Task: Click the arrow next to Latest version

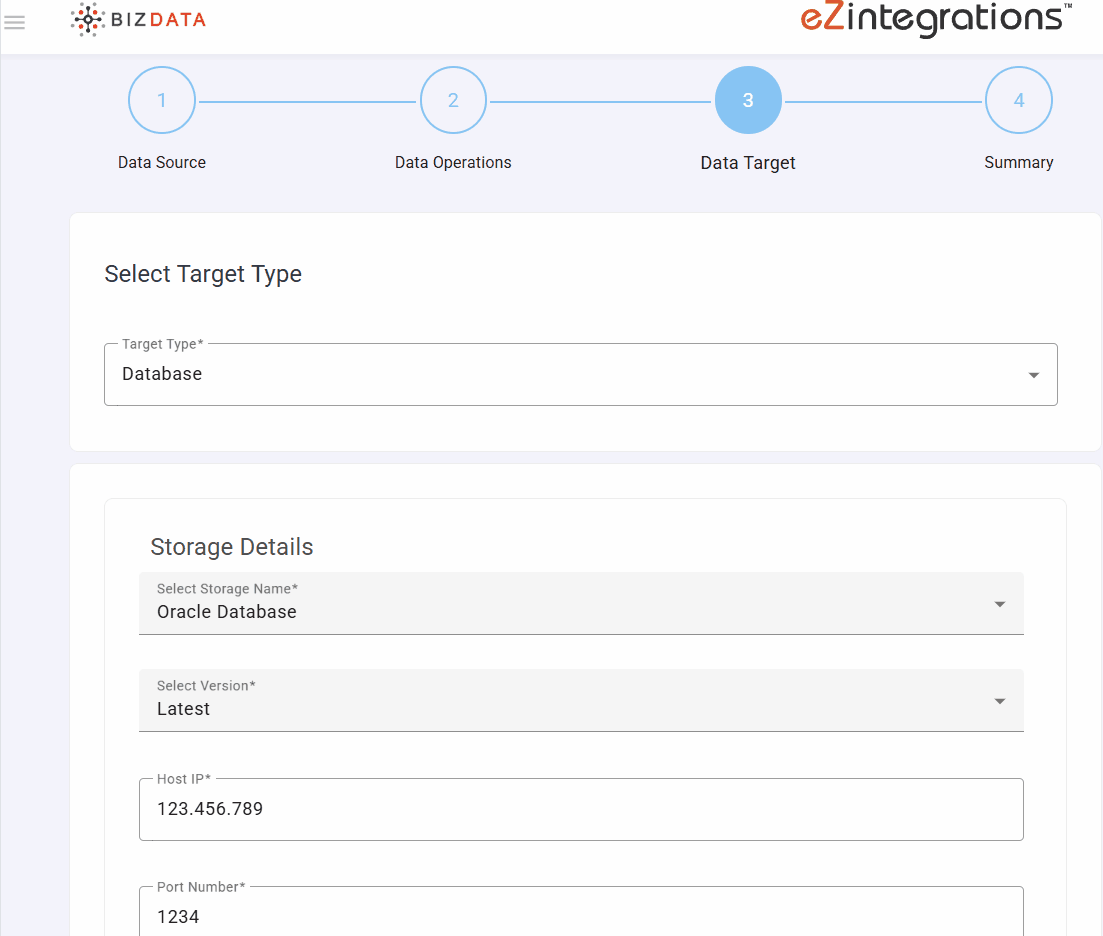Action: [x=999, y=701]
